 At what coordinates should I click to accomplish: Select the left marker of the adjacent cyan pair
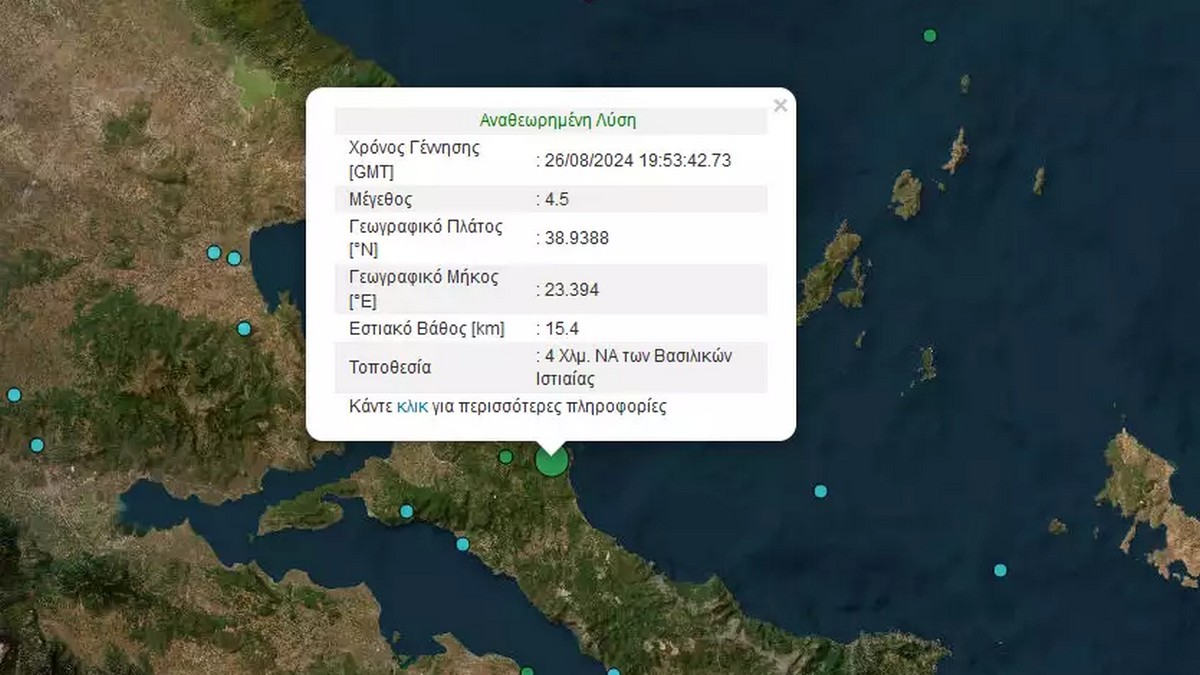click(214, 253)
